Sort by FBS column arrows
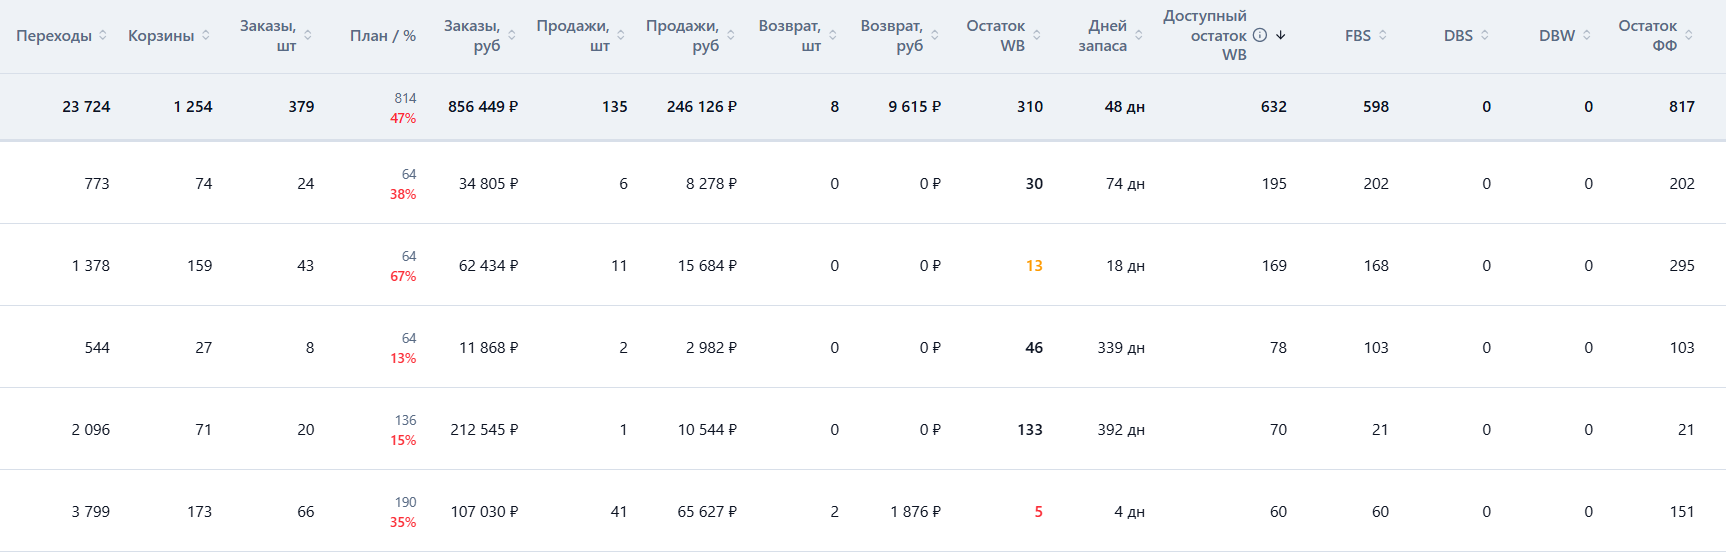This screenshot has width=1726, height=553. (1383, 35)
